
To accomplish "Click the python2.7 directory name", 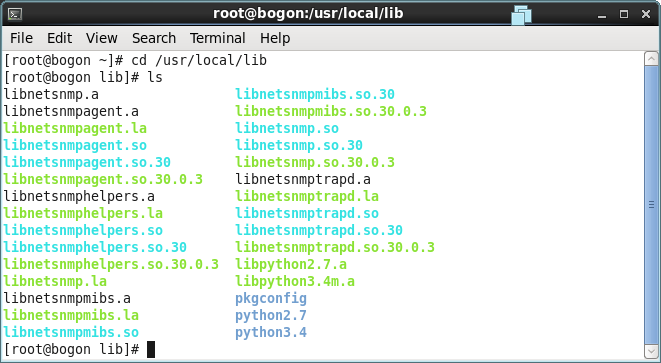I will (271, 315).
